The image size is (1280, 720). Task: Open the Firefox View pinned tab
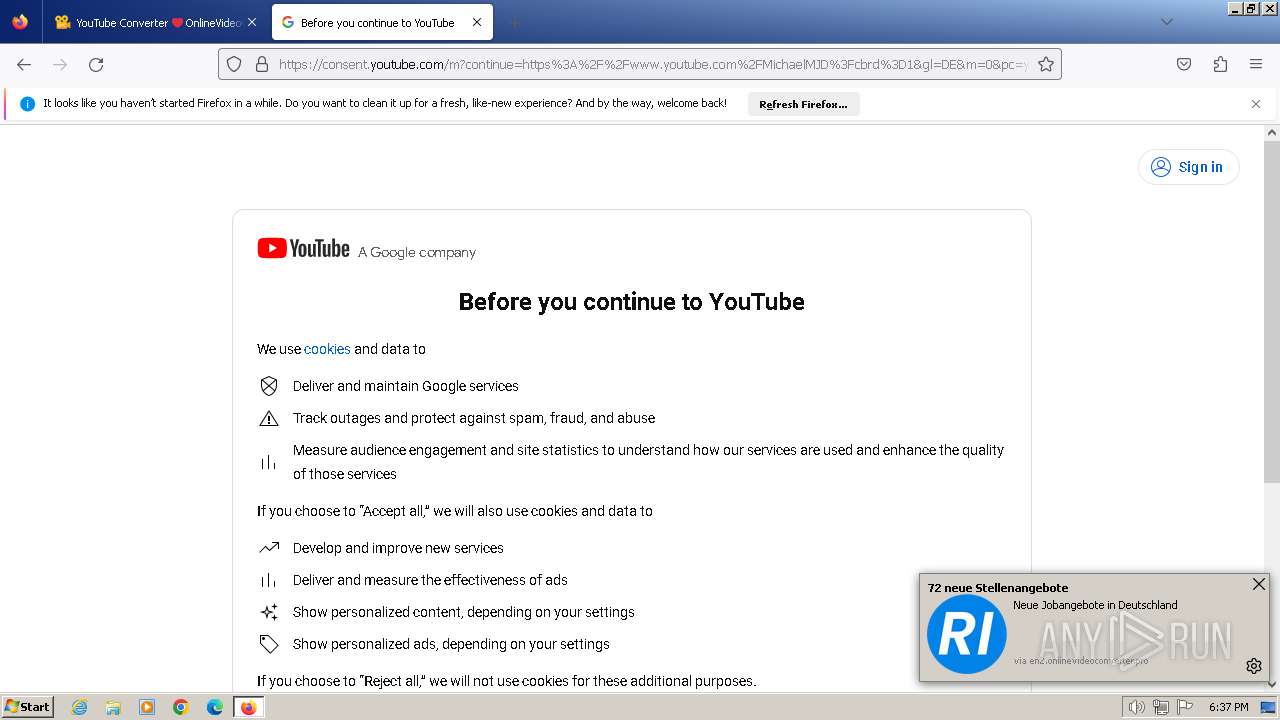tap(20, 22)
